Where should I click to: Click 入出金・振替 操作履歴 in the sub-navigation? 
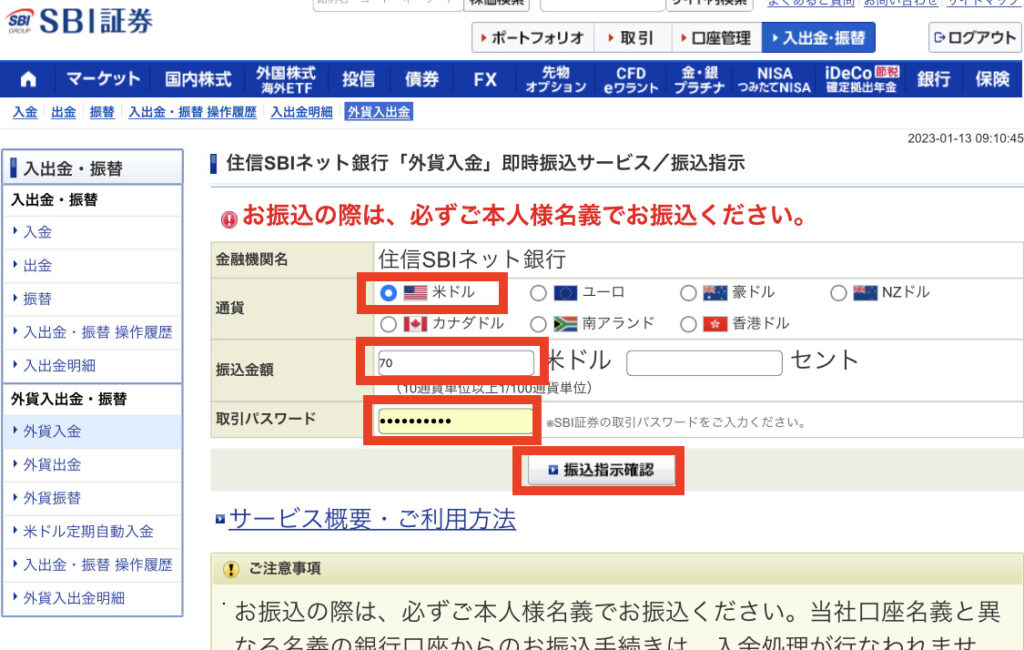[x=193, y=112]
